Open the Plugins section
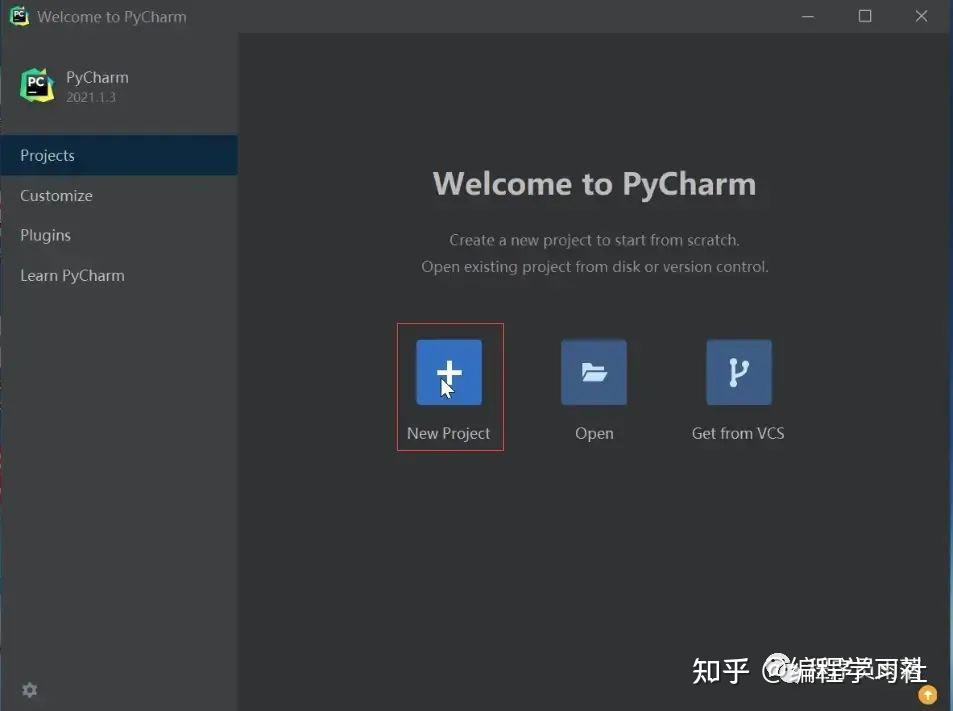 point(45,235)
